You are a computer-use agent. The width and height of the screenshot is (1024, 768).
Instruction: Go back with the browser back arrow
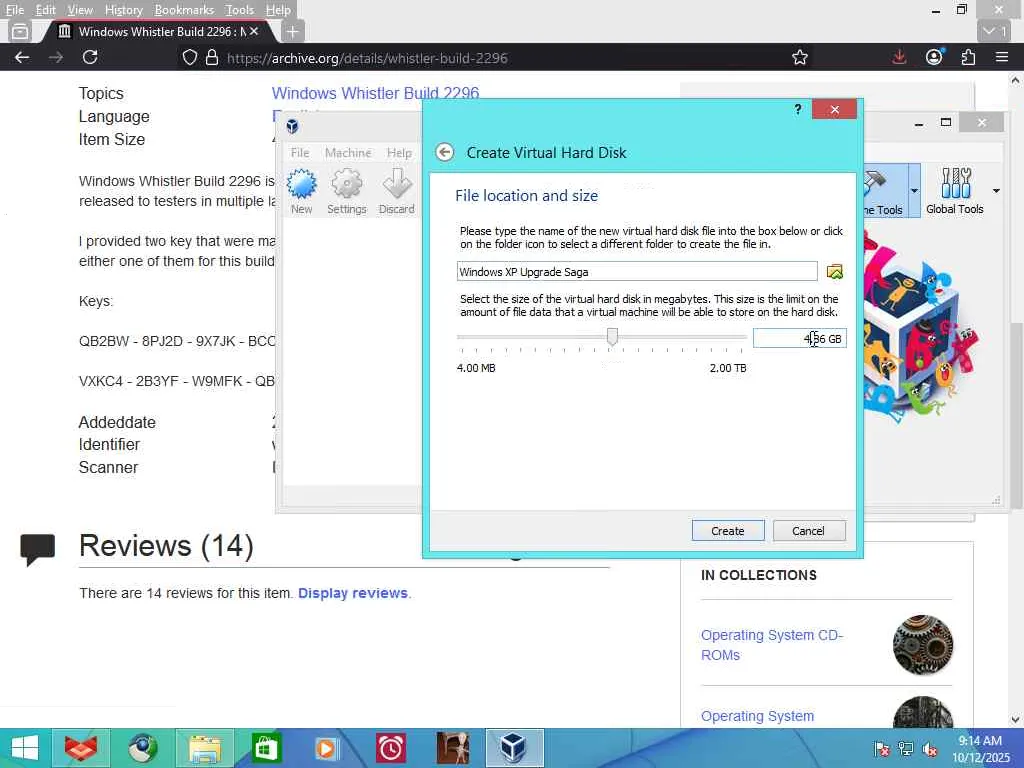click(x=22, y=57)
